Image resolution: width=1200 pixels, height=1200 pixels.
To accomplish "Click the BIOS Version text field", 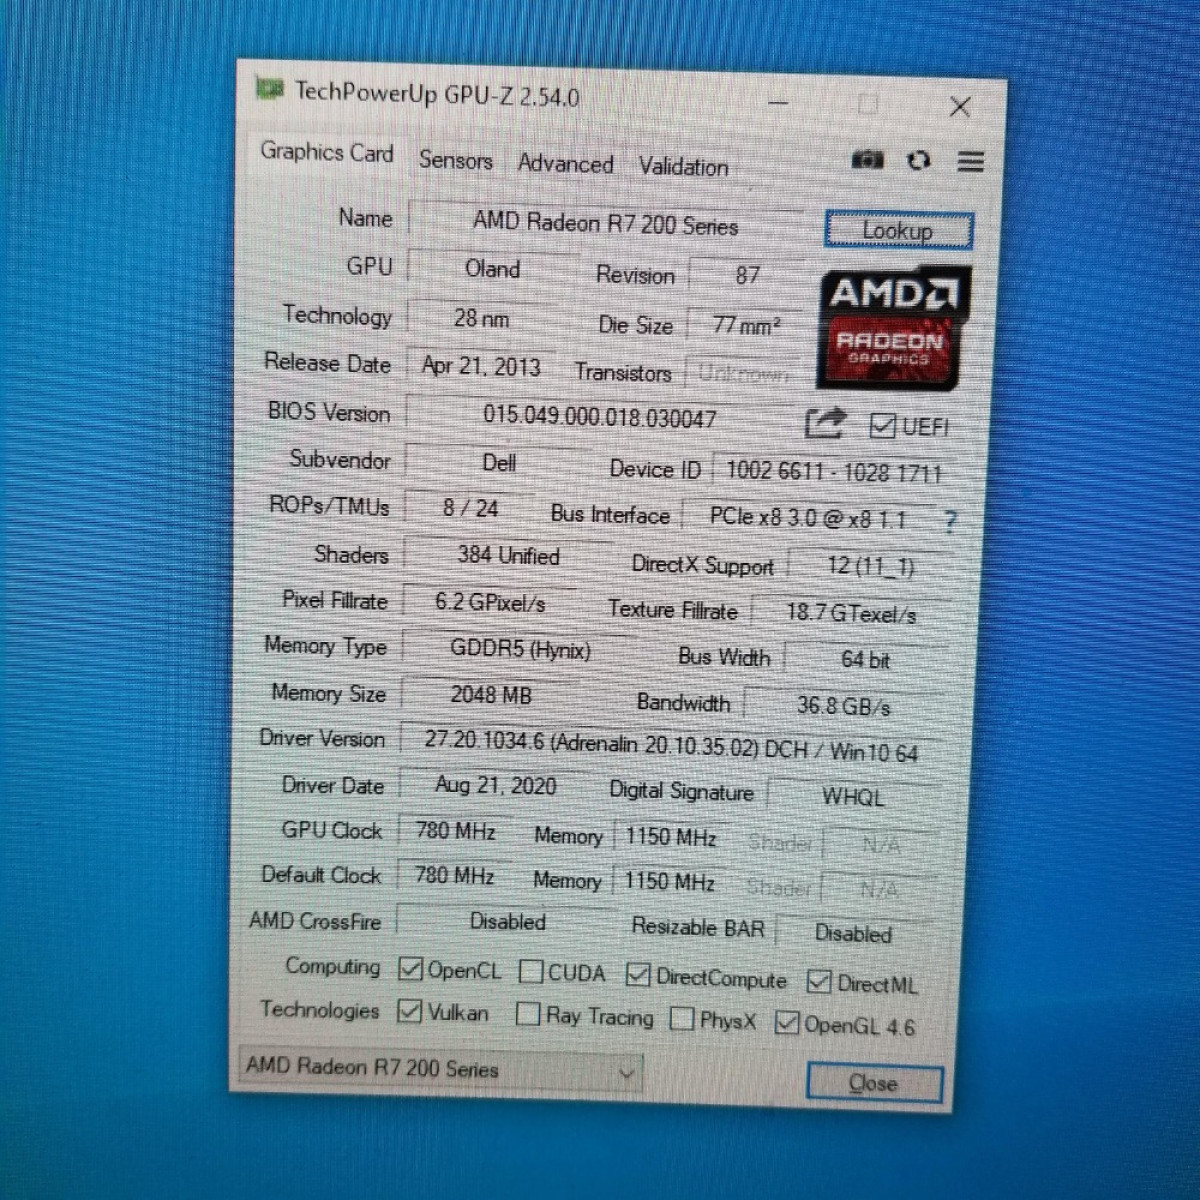I will coord(600,416).
